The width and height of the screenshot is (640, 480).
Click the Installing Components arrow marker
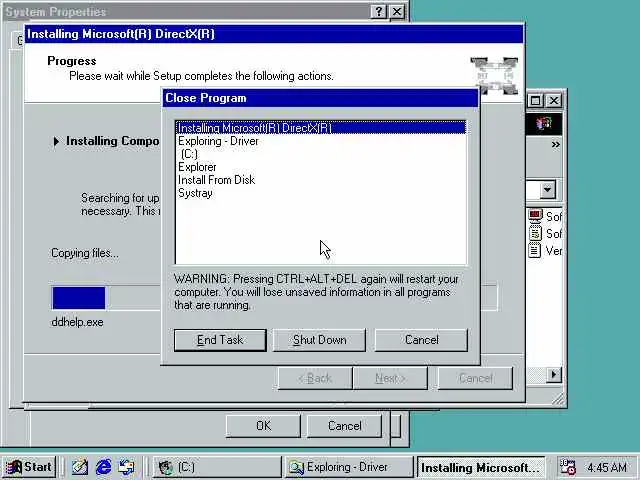(56, 141)
